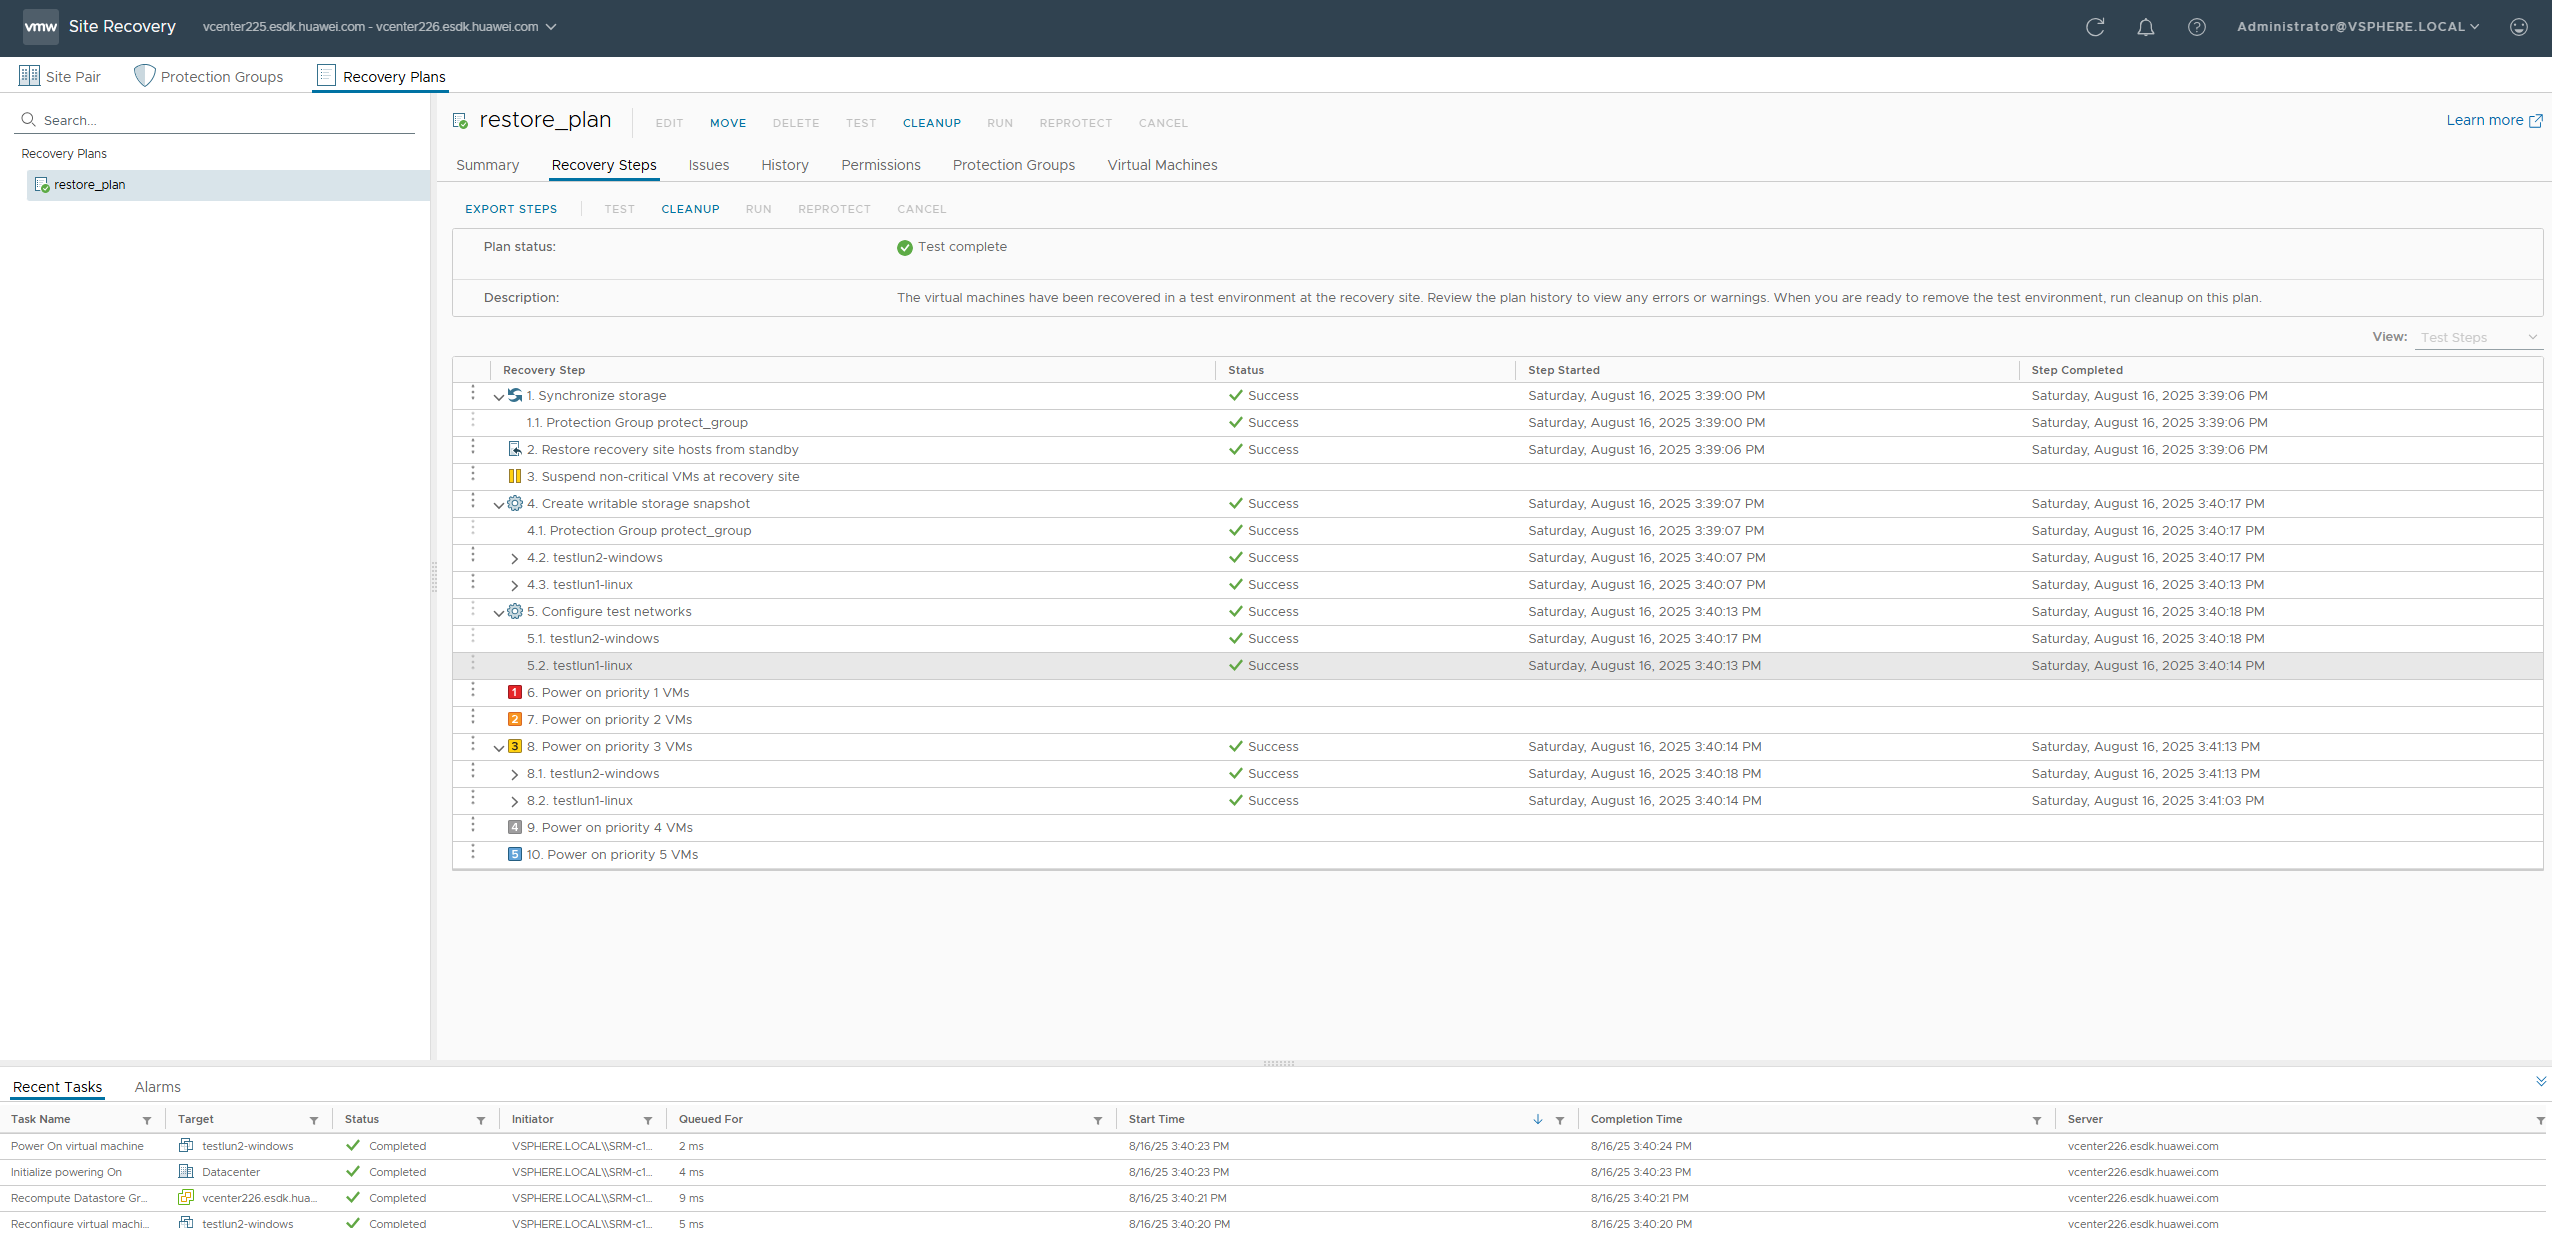Collapse step 5 Configure test networks
This screenshot has height=1234, width=2552.
499,613
